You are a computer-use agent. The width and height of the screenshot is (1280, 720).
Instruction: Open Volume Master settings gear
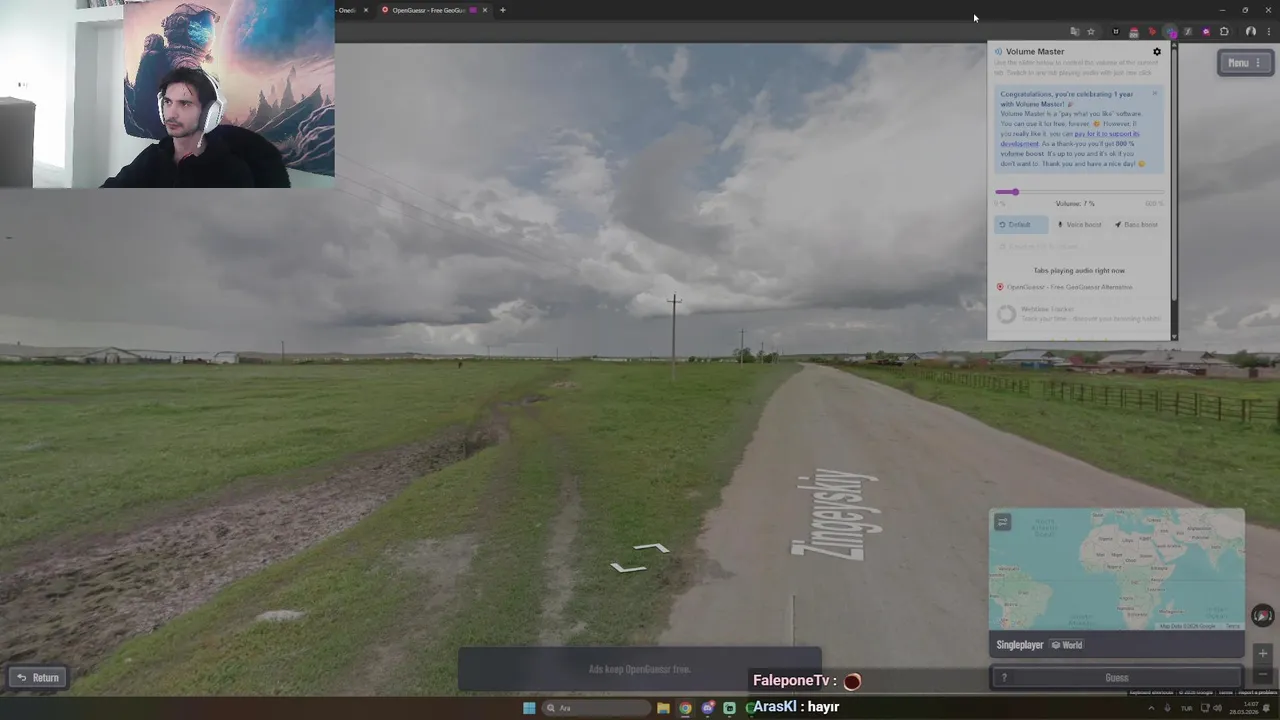click(1157, 52)
